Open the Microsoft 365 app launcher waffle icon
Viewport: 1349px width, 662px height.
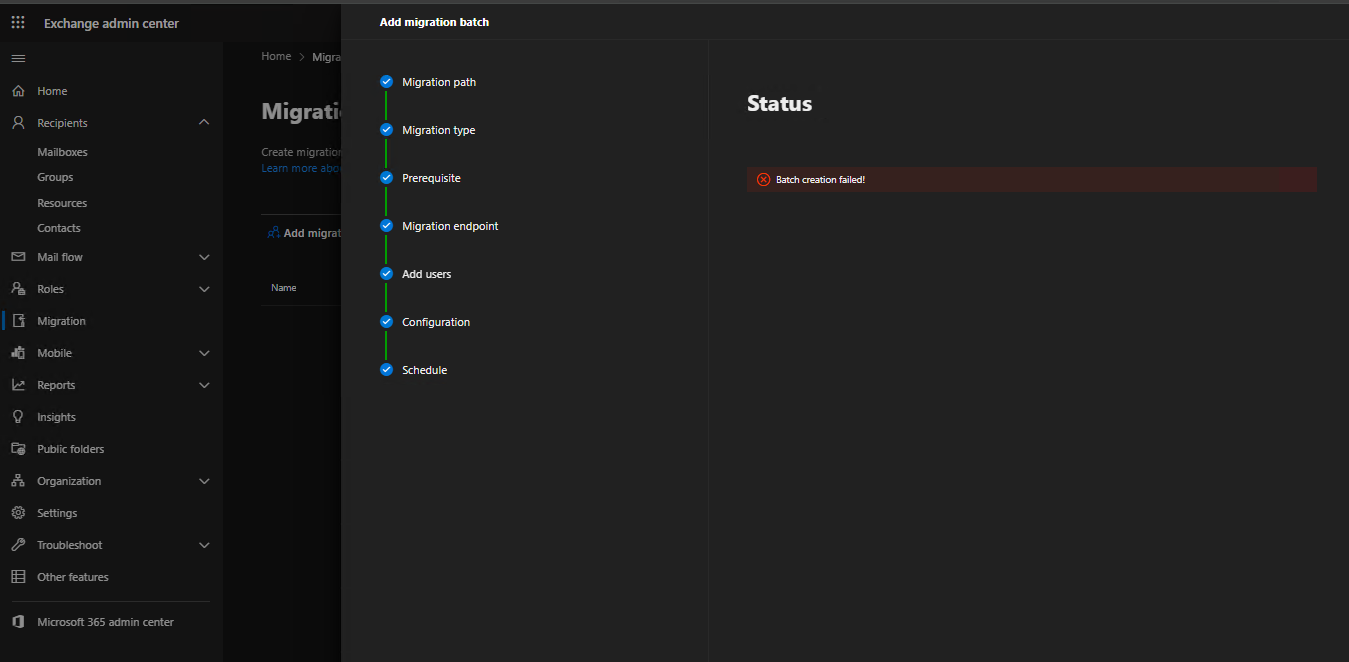pyautogui.click(x=17, y=22)
